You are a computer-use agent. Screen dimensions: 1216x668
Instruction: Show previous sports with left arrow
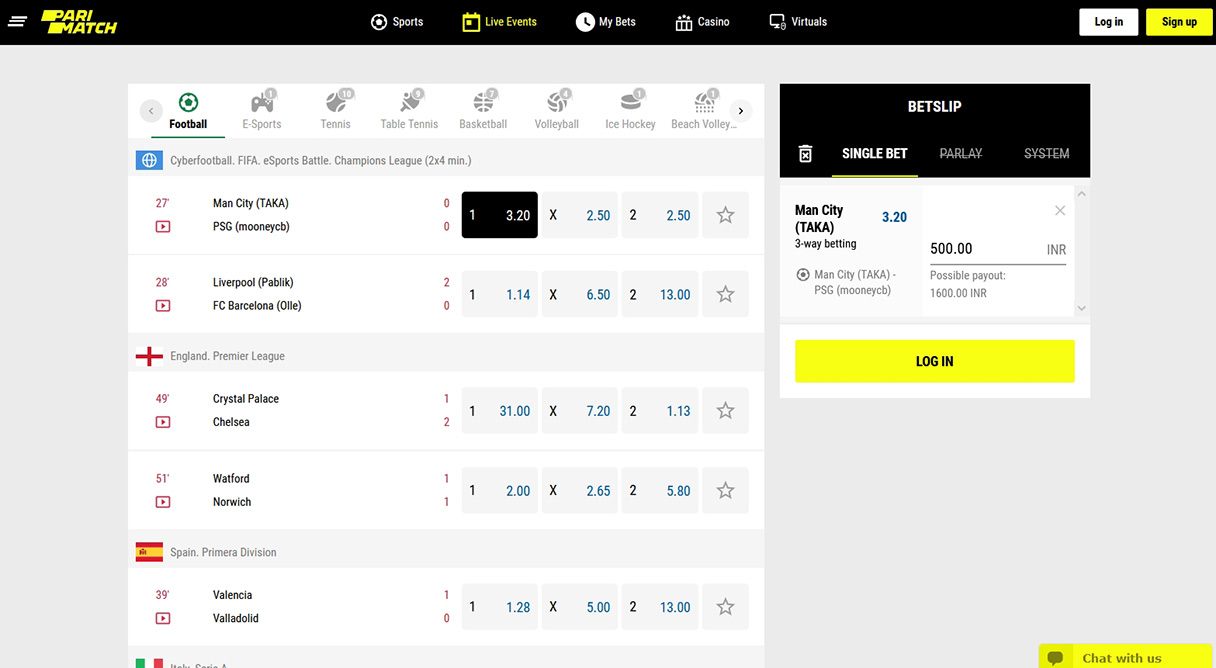(151, 111)
